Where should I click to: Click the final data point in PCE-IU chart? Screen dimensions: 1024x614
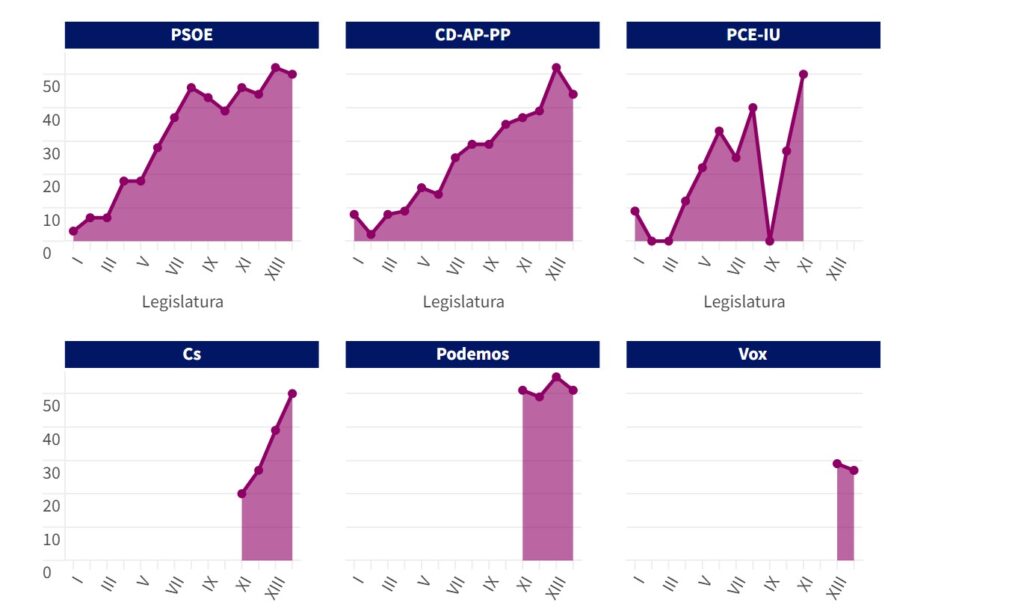tap(803, 74)
